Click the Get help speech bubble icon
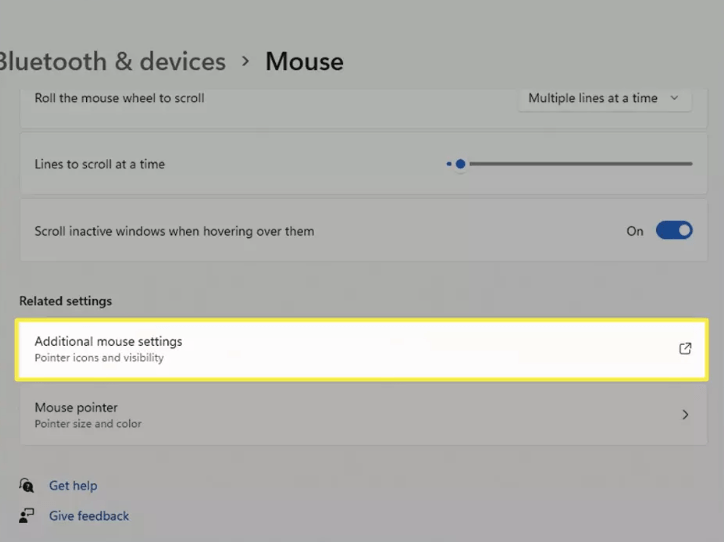 (x=26, y=485)
